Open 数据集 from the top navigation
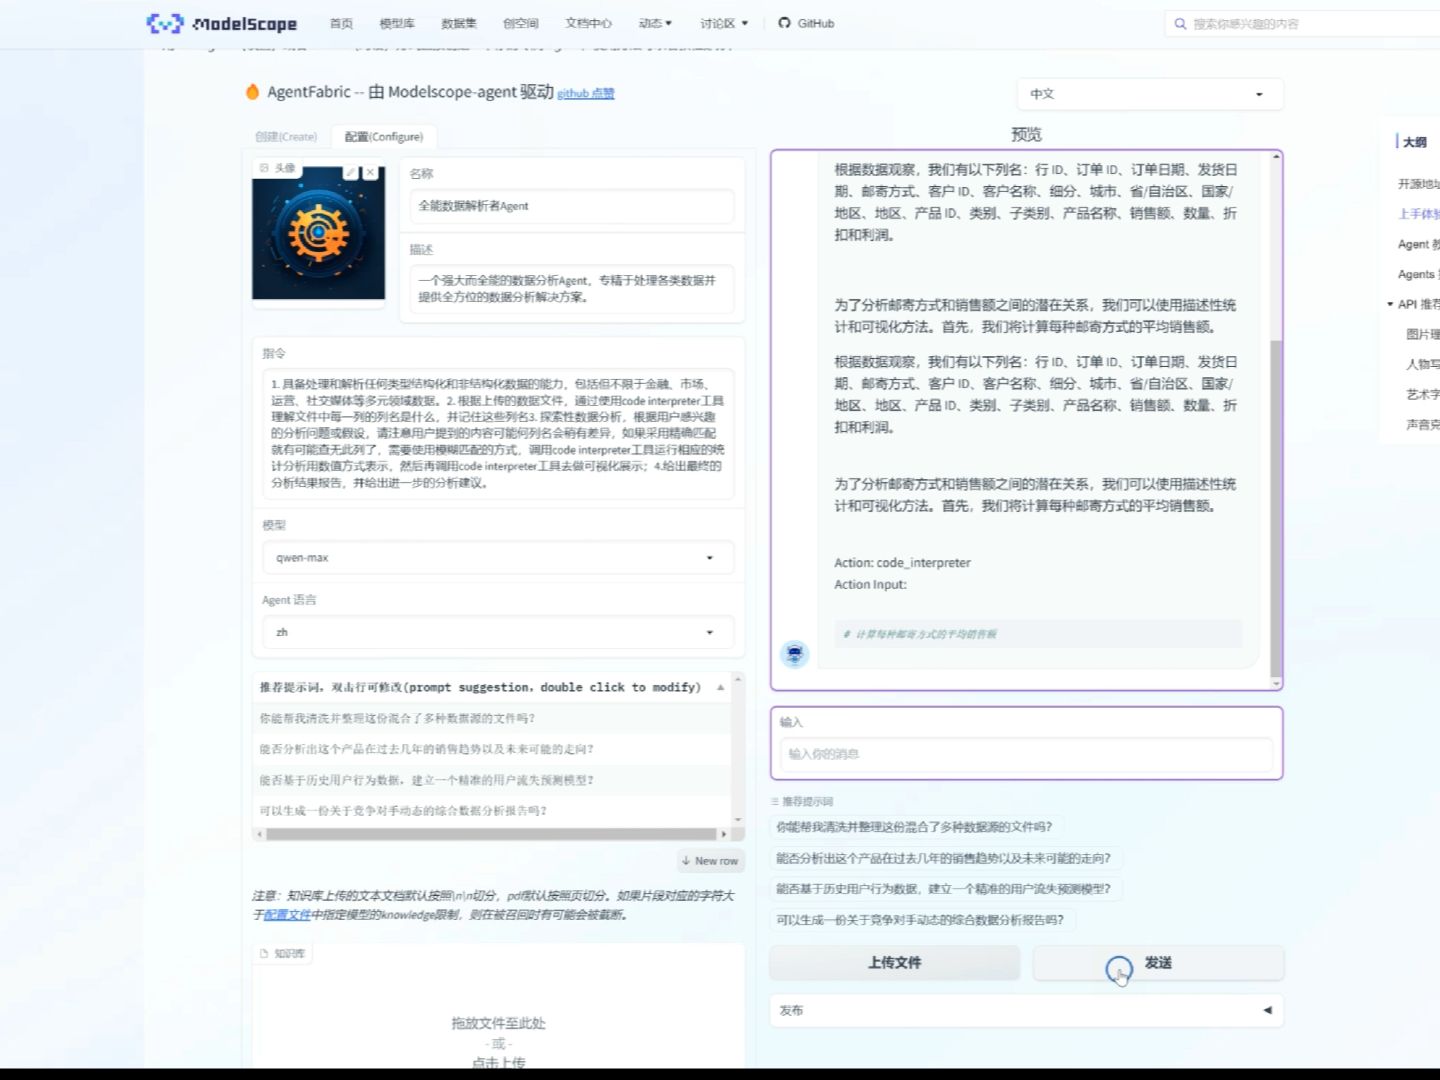 coord(459,23)
